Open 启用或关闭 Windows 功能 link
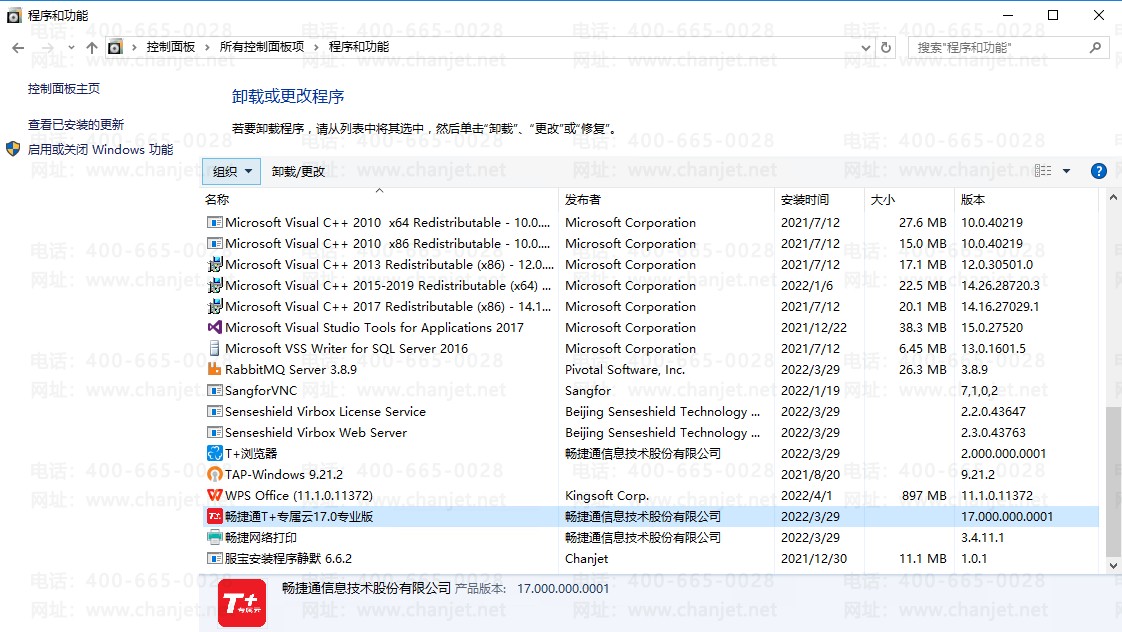The height and width of the screenshot is (632, 1122). click(100, 150)
